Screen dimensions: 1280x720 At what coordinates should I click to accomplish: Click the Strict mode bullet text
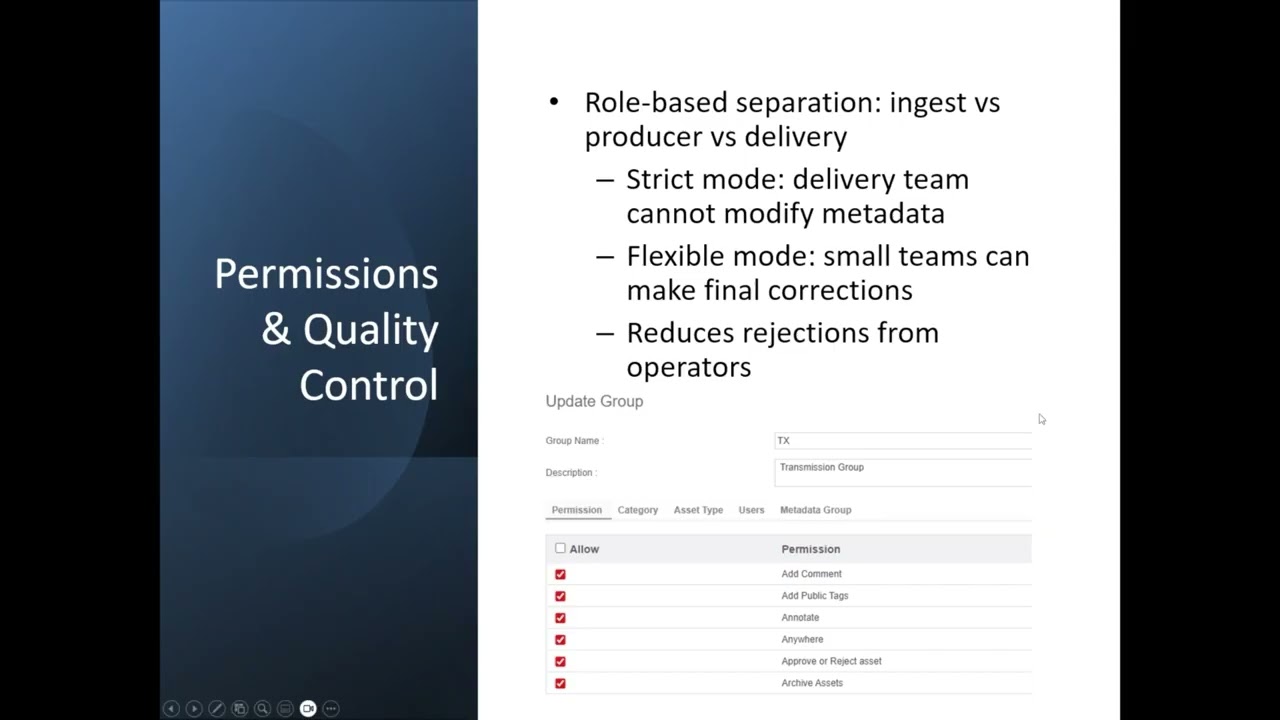click(797, 196)
